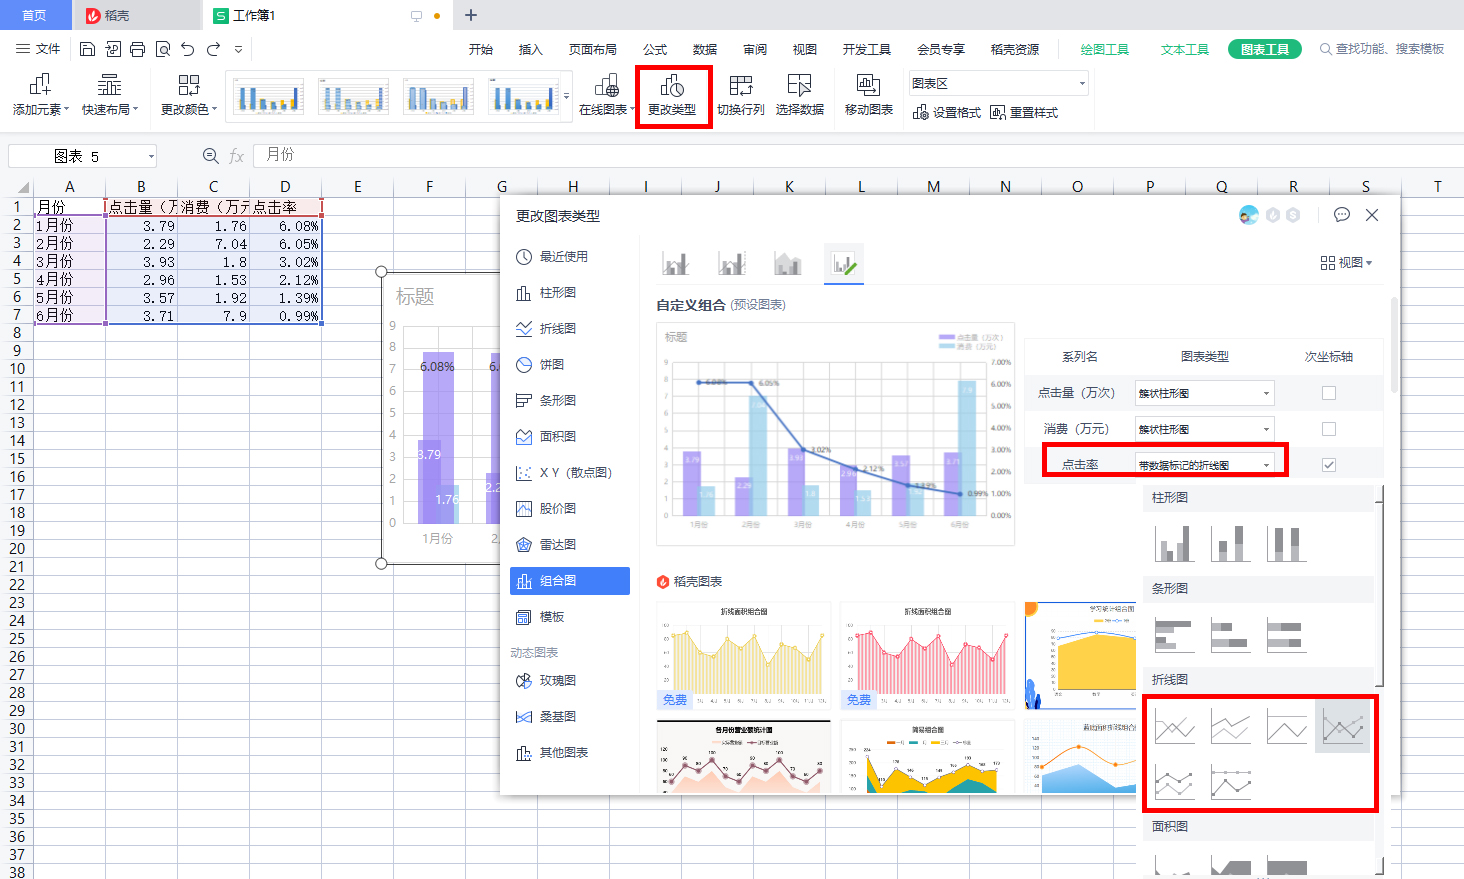Open the 视图 view dropdown in dialog
The image size is (1464, 879).
1347,263
